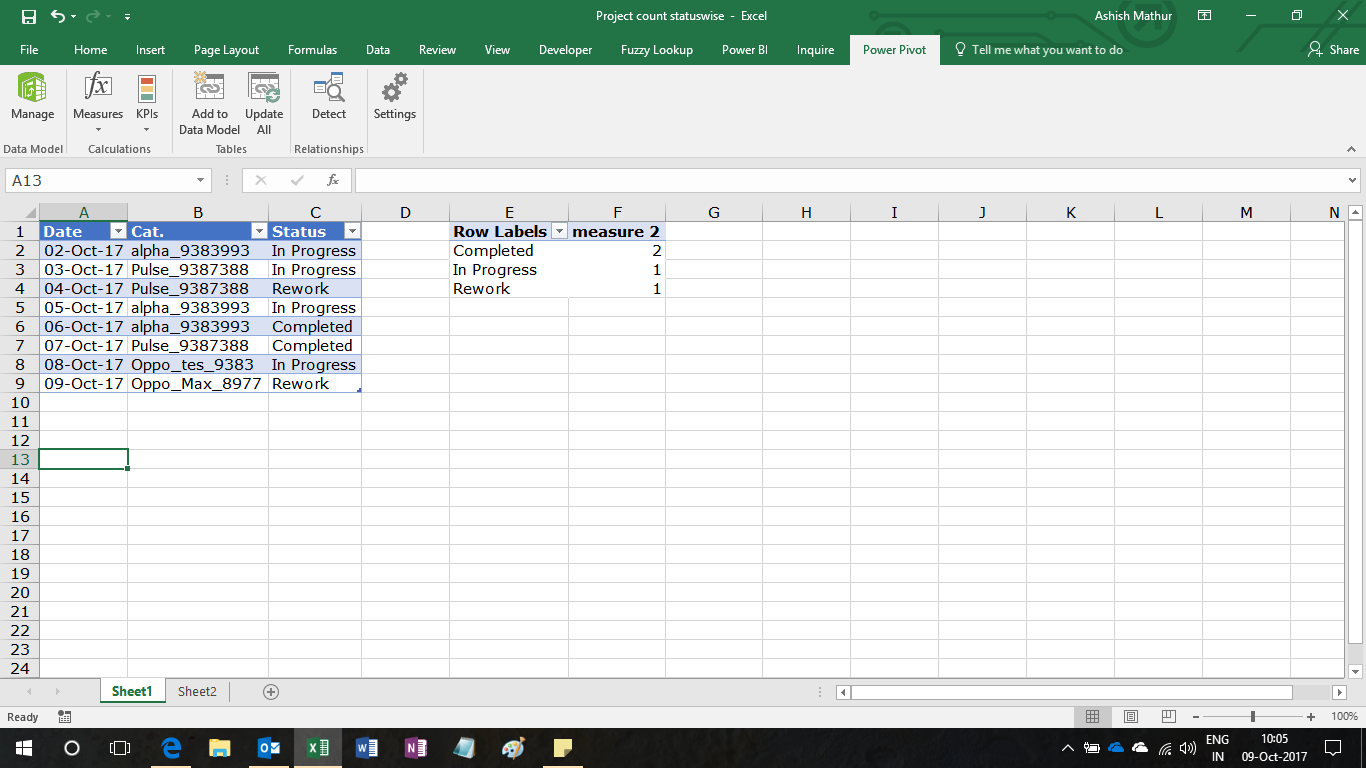Open the Row Labels pivot filter dropdown

(x=559, y=232)
